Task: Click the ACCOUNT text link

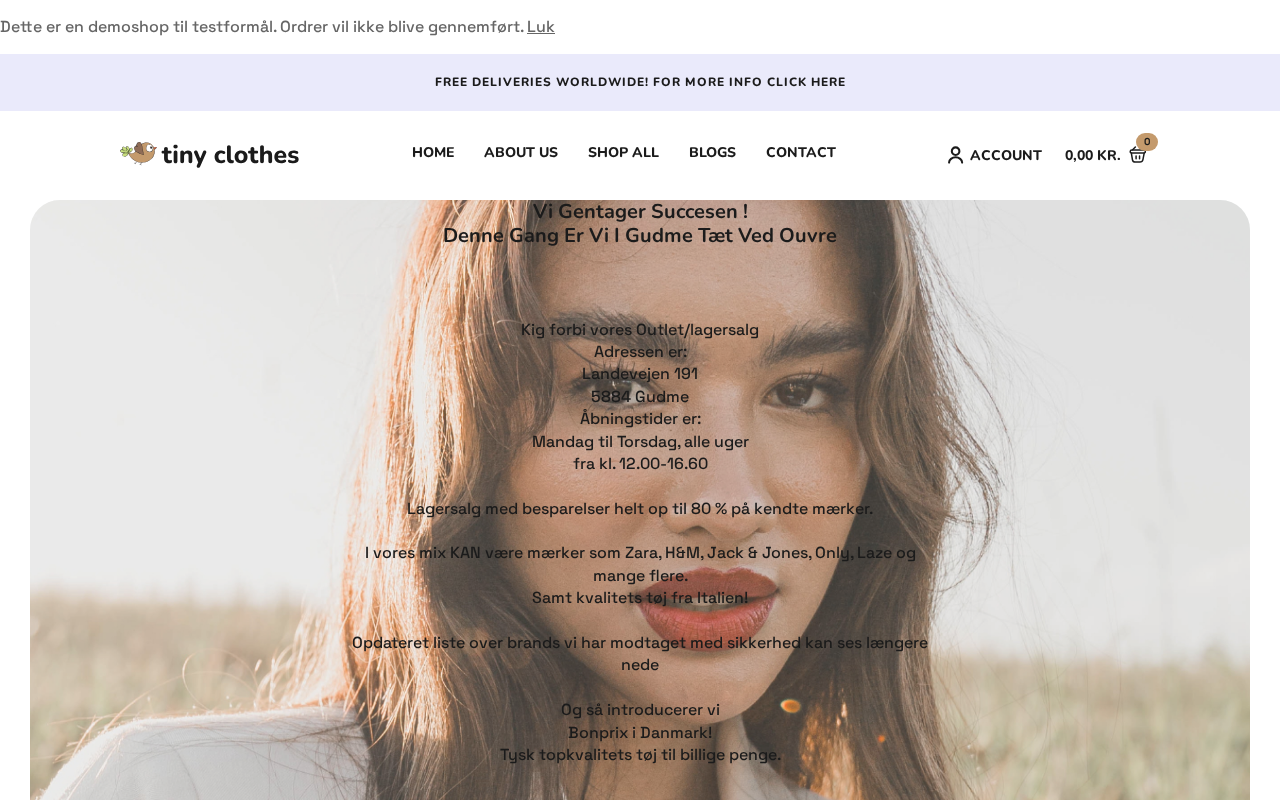Action: pyautogui.click(x=1006, y=155)
